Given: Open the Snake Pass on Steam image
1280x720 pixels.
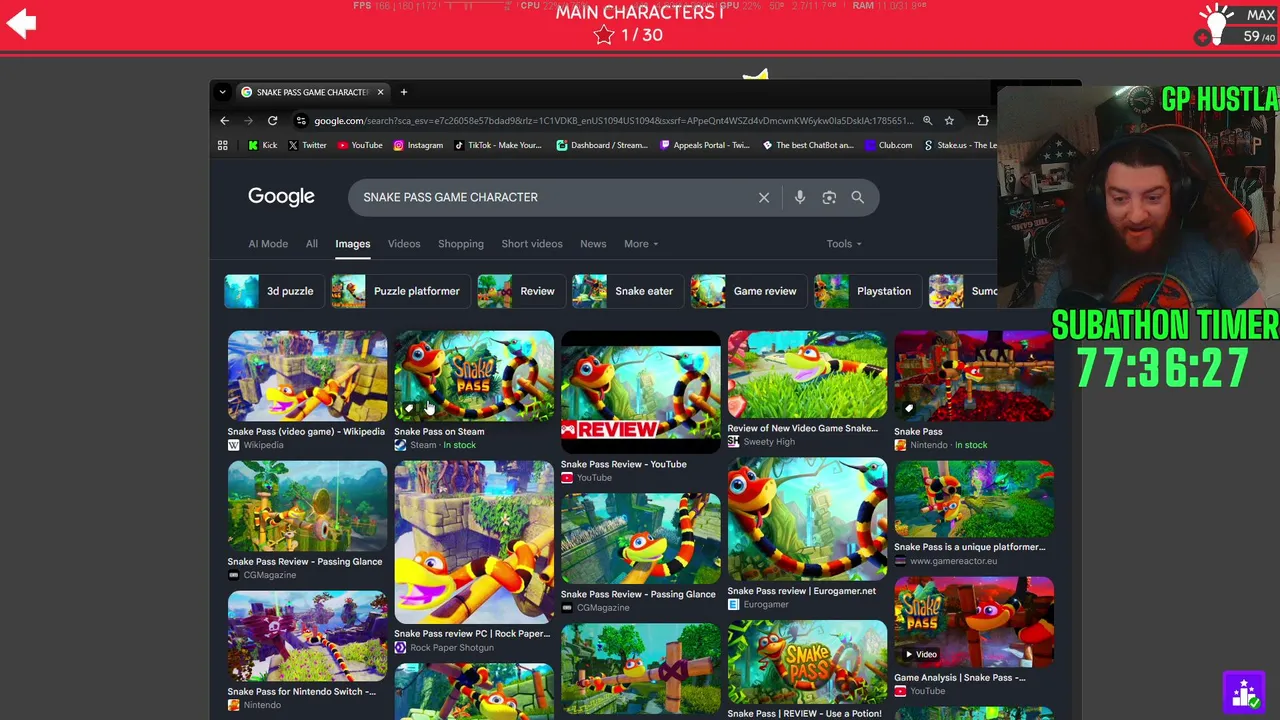Looking at the screenshot, I should pos(474,375).
